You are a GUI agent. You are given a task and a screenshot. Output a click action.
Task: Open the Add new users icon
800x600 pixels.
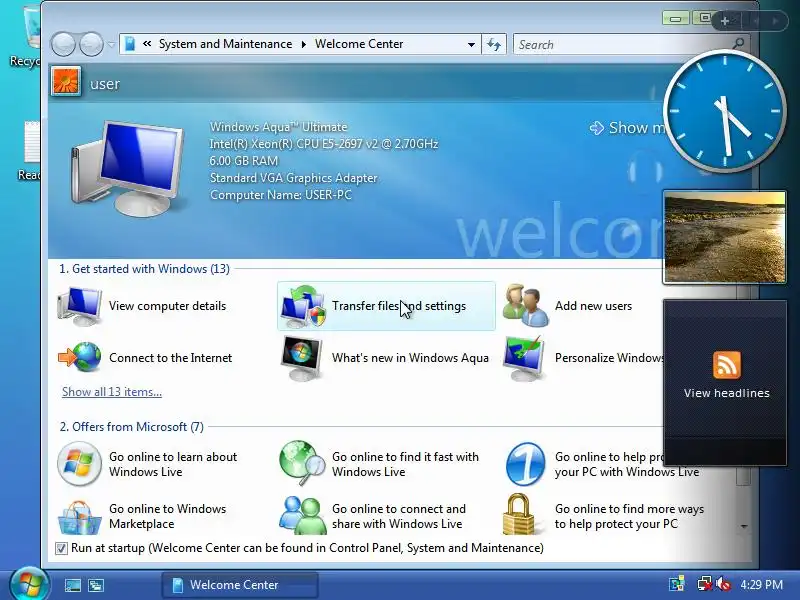tap(526, 306)
